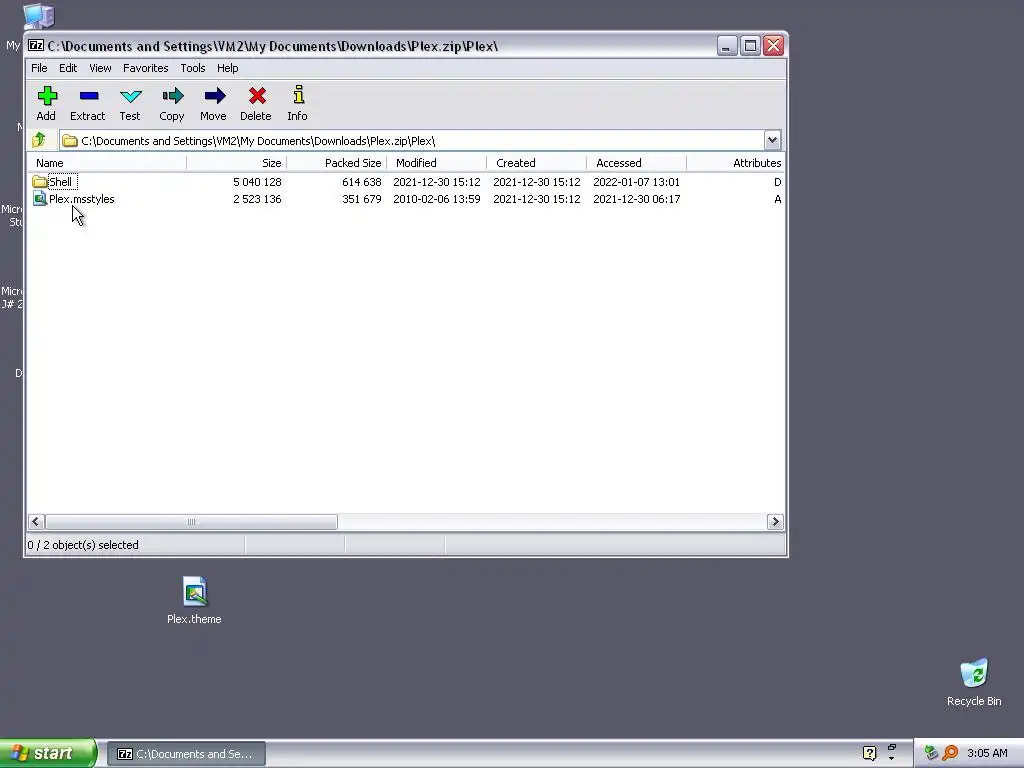Click the address bar path field
Image resolution: width=1024 pixels, height=768 pixels.
tap(411, 140)
